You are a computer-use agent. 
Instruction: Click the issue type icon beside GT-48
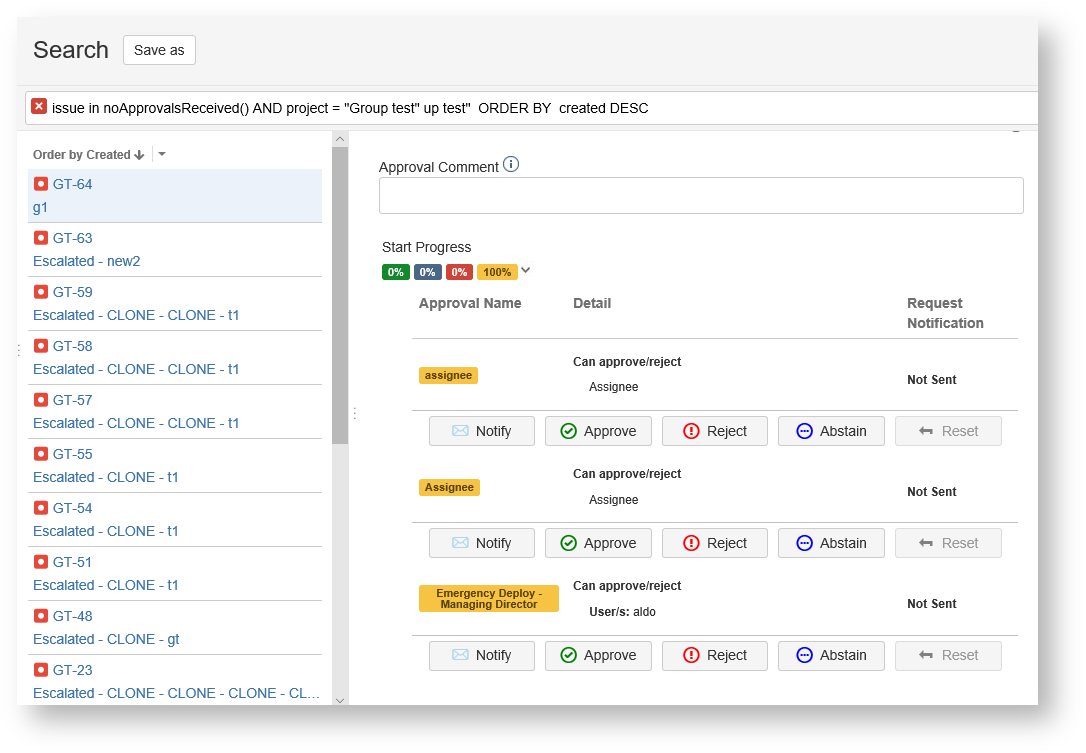[41, 616]
